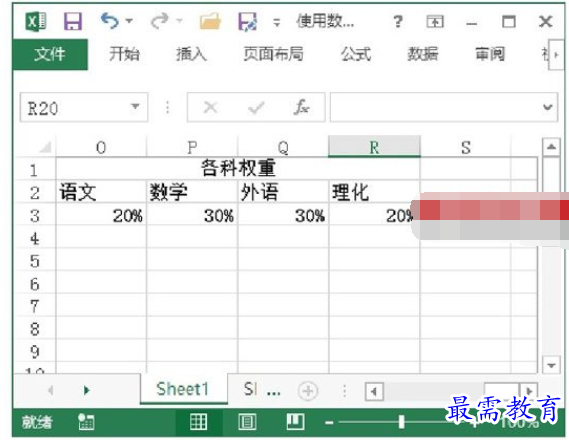Click the vertical scrollbar up arrow
The image size is (569, 440).
coord(551,147)
